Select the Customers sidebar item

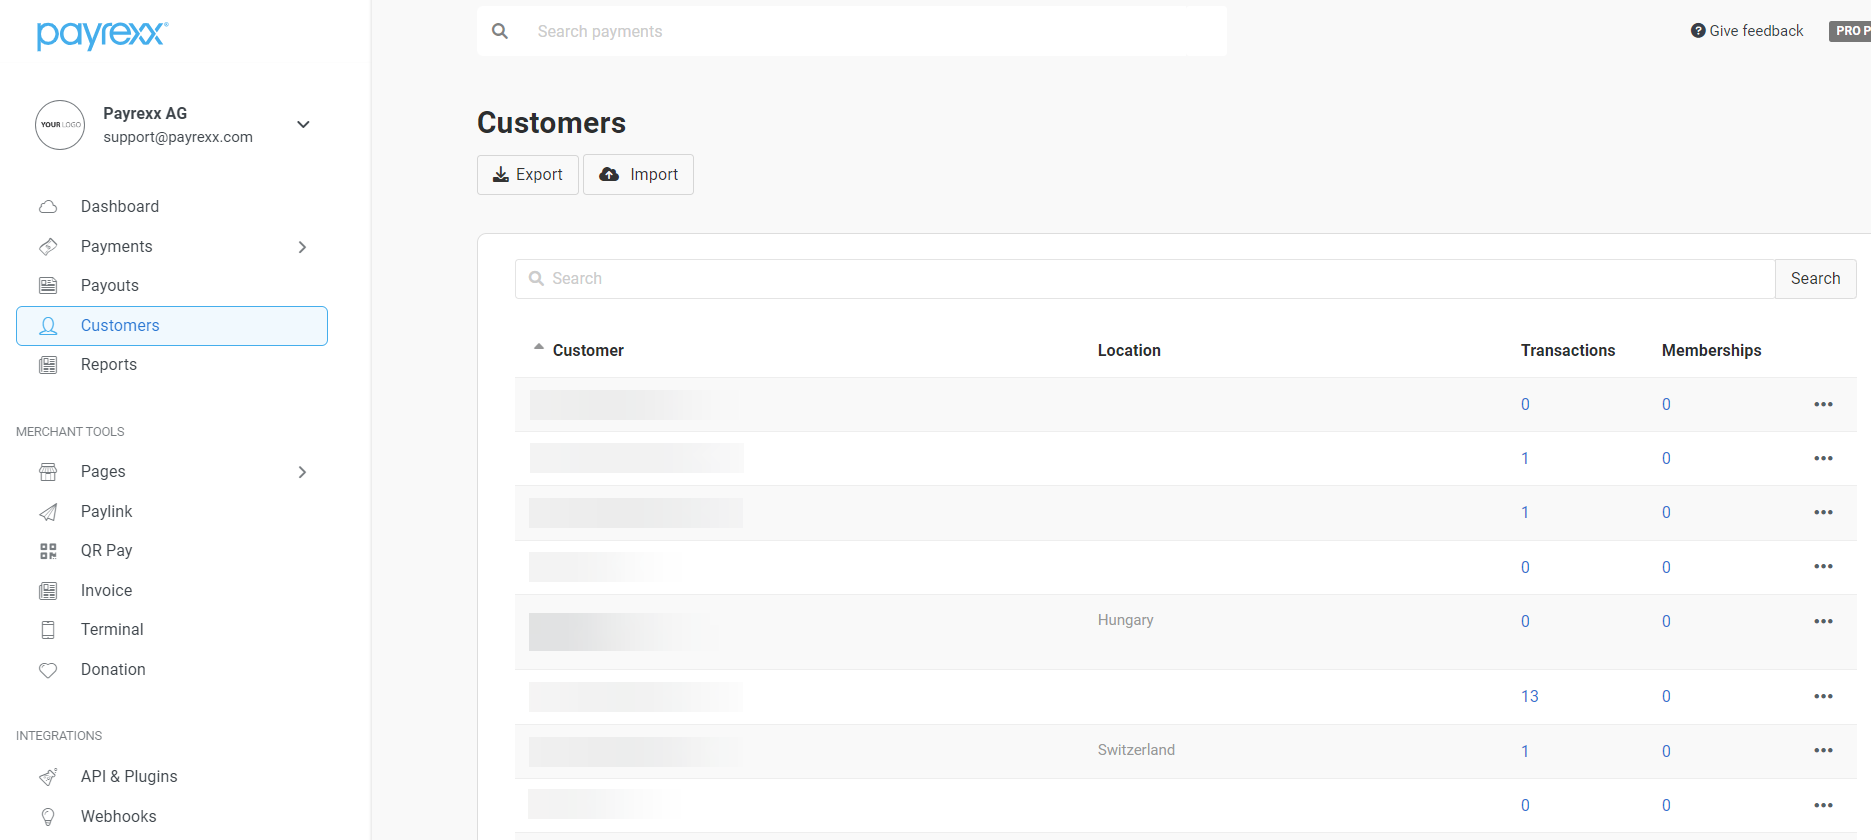pyautogui.click(x=172, y=326)
